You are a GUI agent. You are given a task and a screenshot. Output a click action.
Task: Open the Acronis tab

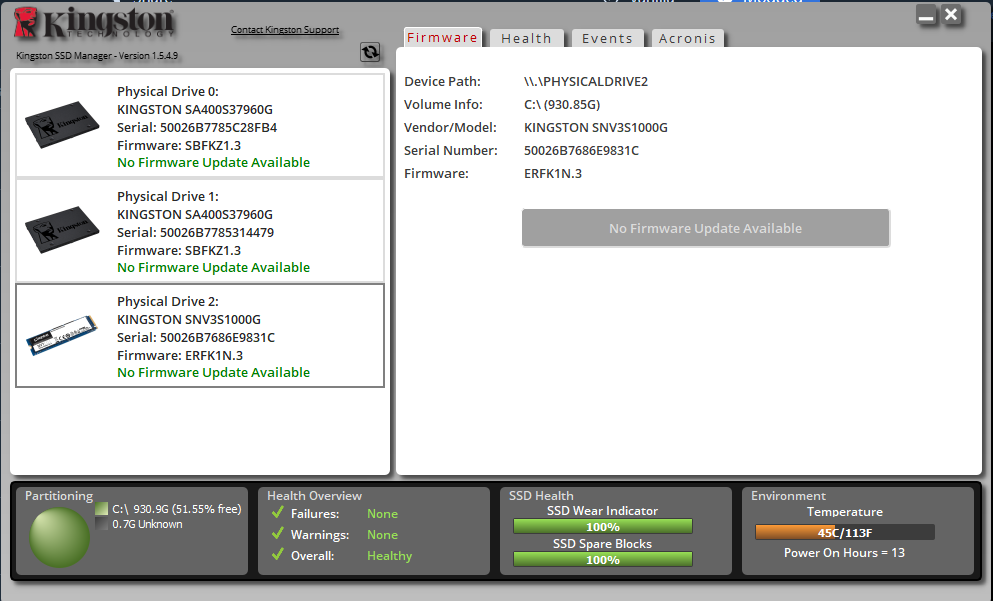coord(687,38)
